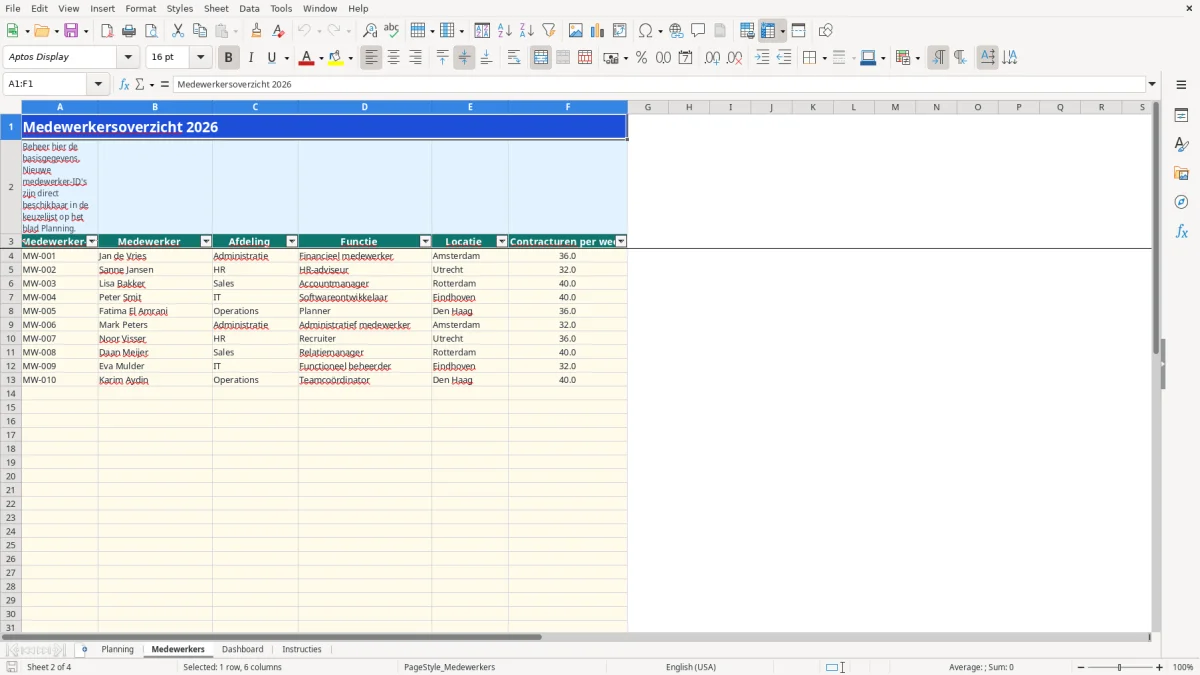Image resolution: width=1200 pixels, height=675 pixels.
Task: Toggle Underline formatting
Action: pyautogui.click(x=271, y=58)
